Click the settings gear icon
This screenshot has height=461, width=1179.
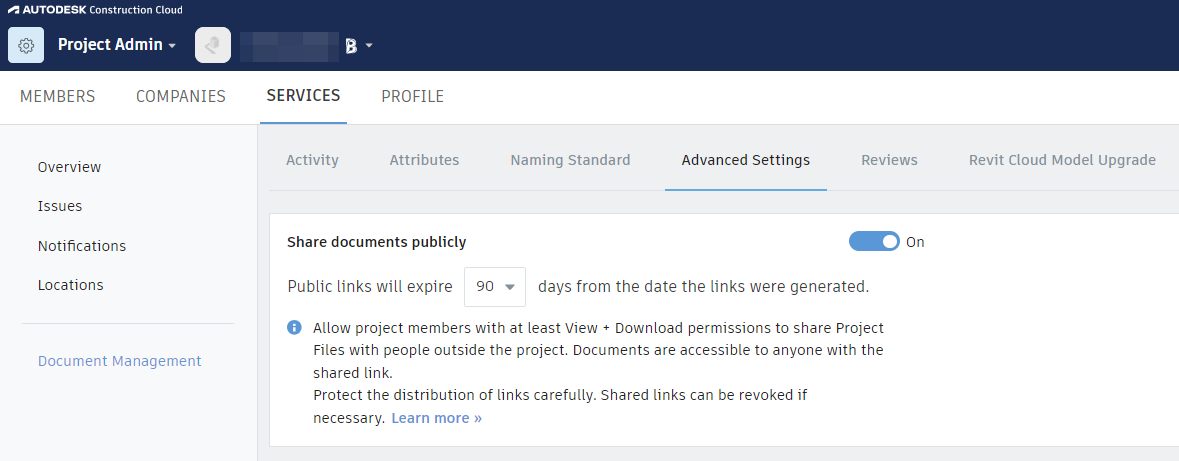click(26, 45)
